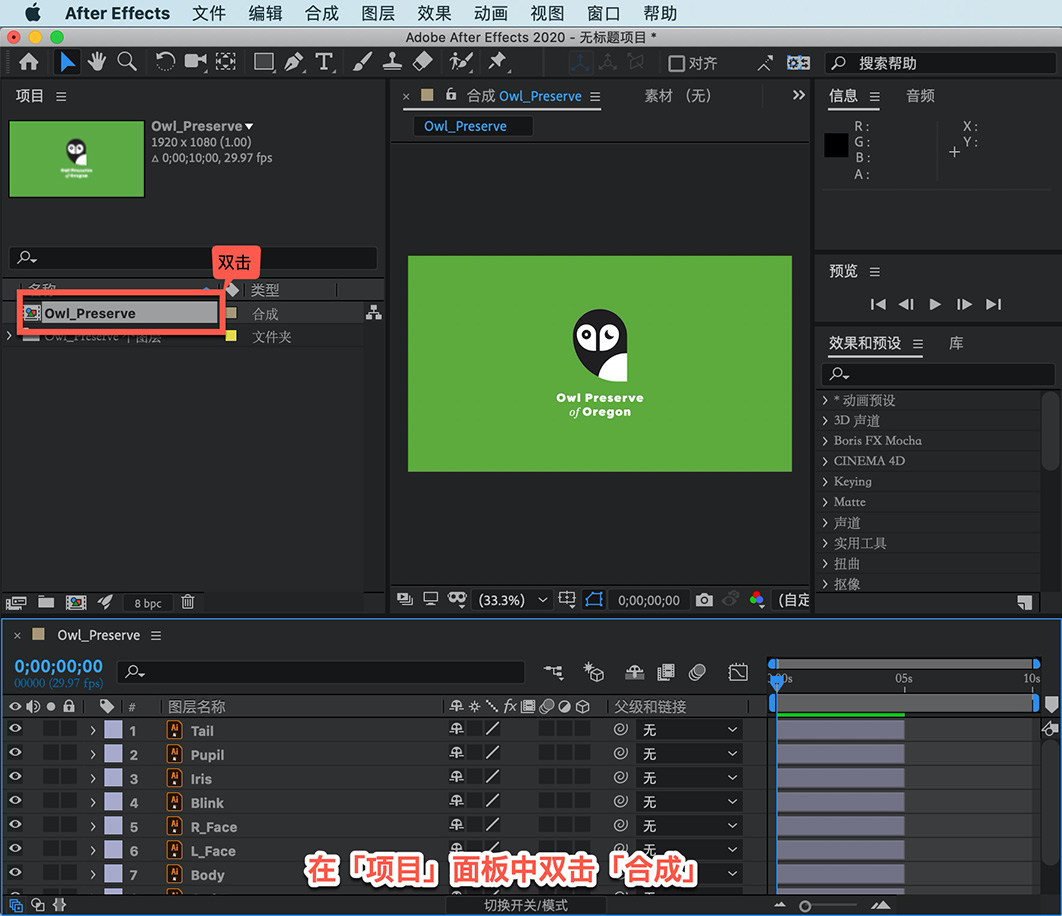The width and height of the screenshot is (1062, 916).
Task: Hide the Blink layer with eye icon
Action: 15,801
